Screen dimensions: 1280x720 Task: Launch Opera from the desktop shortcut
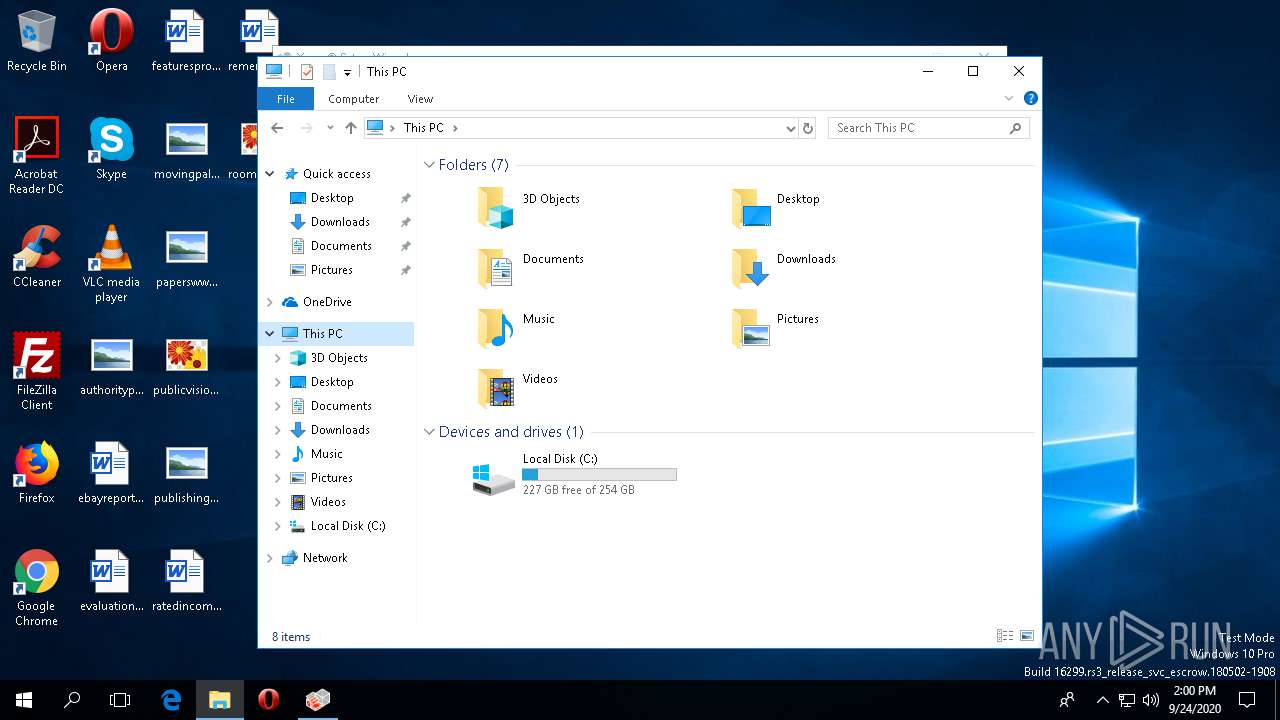[112, 41]
